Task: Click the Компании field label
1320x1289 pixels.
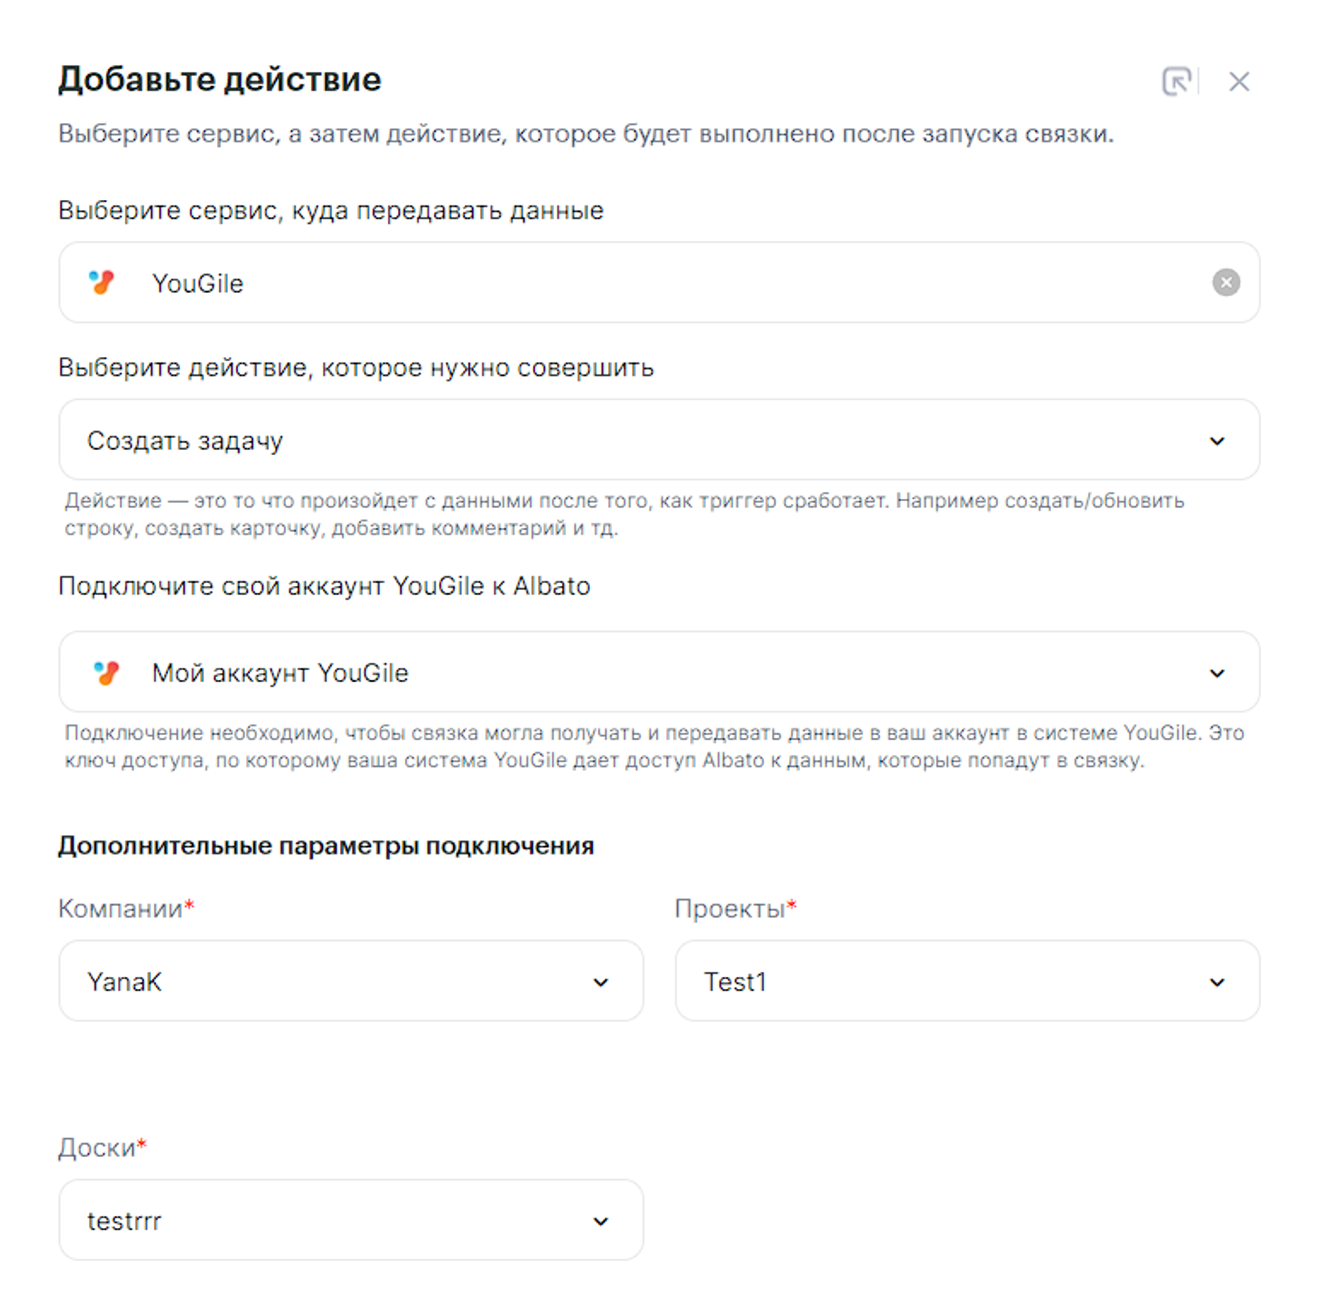Action: [x=121, y=908]
